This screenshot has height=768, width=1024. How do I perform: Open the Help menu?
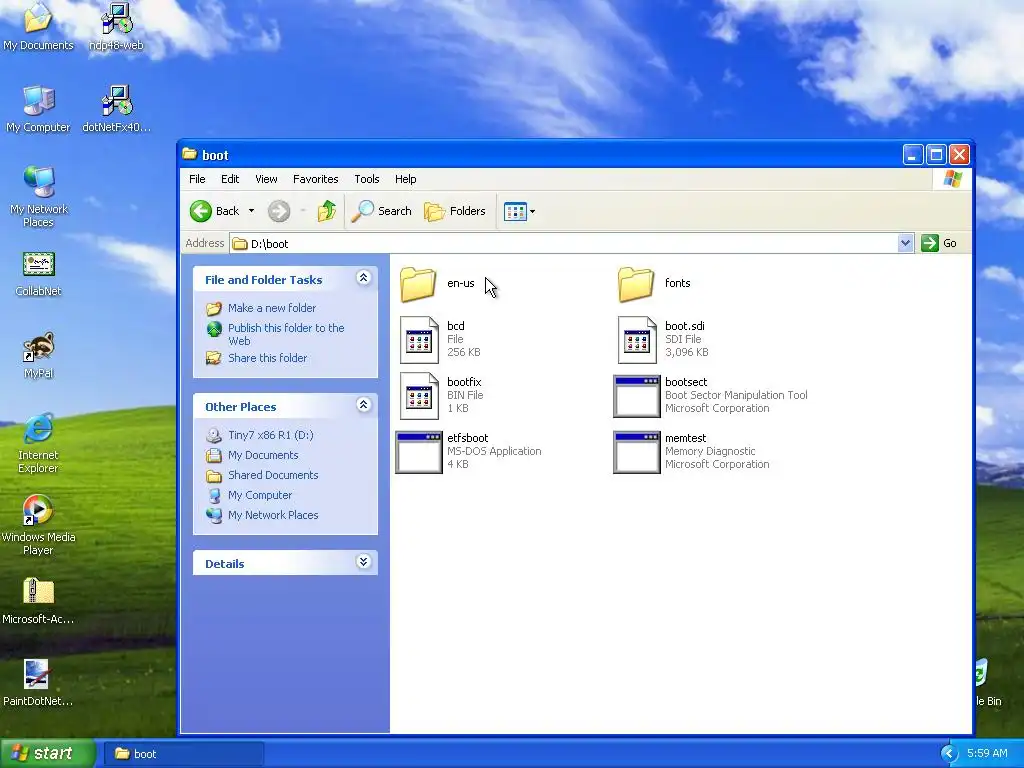pyautogui.click(x=406, y=179)
